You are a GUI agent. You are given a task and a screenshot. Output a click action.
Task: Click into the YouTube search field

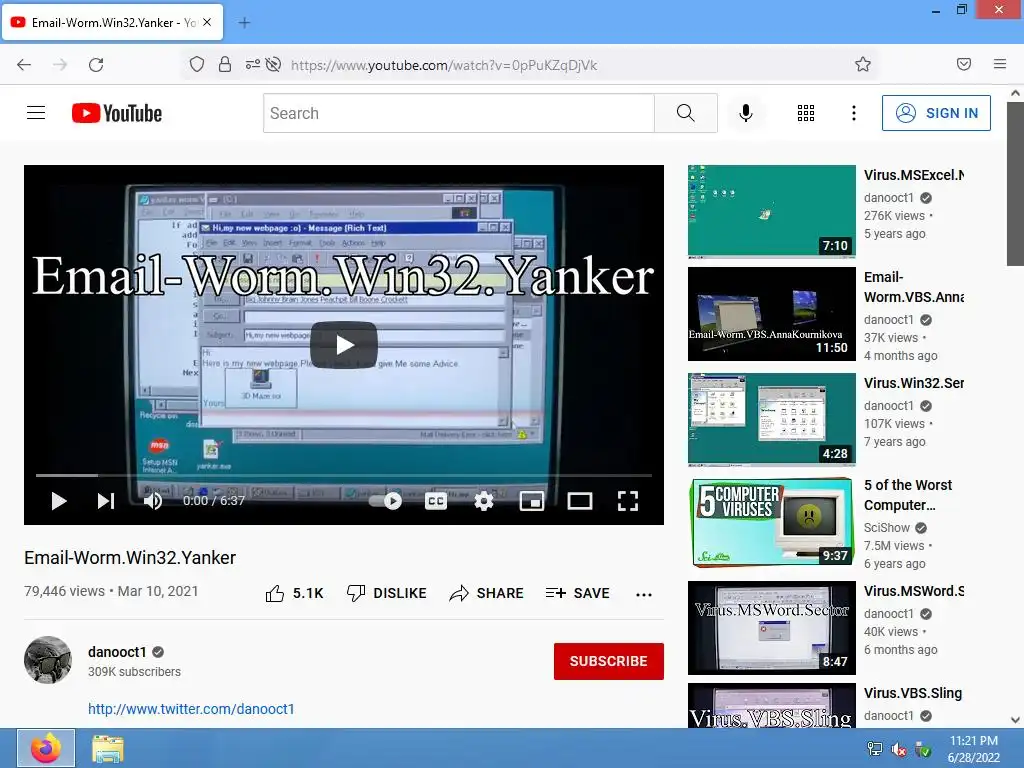click(x=459, y=113)
